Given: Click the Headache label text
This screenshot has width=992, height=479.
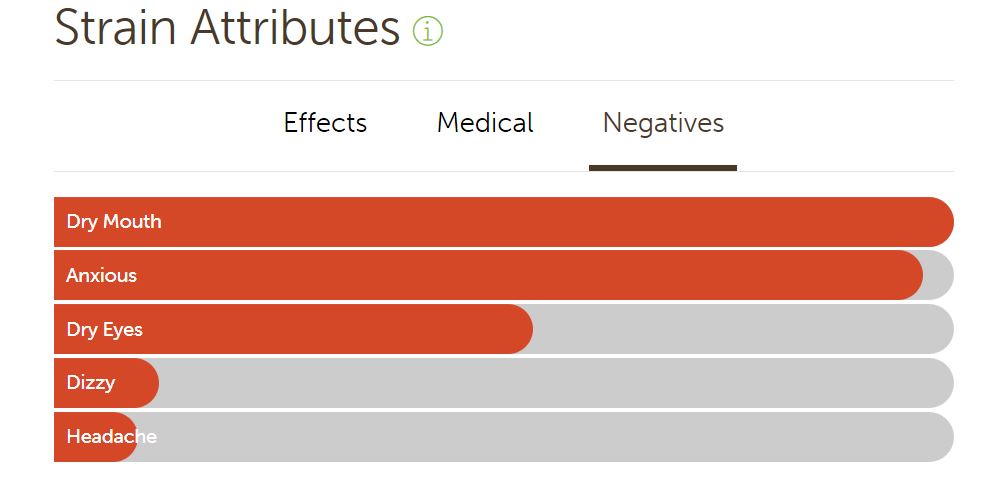Looking at the screenshot, I should click(111, 437).
